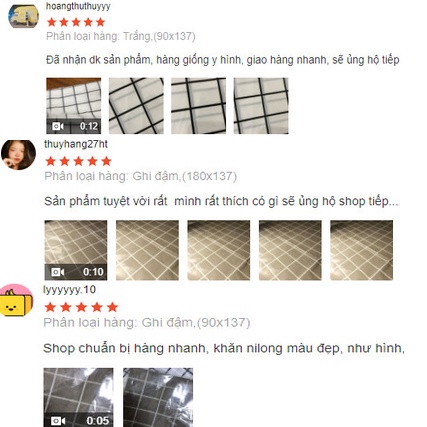Open the username link lyyyyyy.10
The width and height of the screenshot is (427, 427).
(x=69, y=289)
